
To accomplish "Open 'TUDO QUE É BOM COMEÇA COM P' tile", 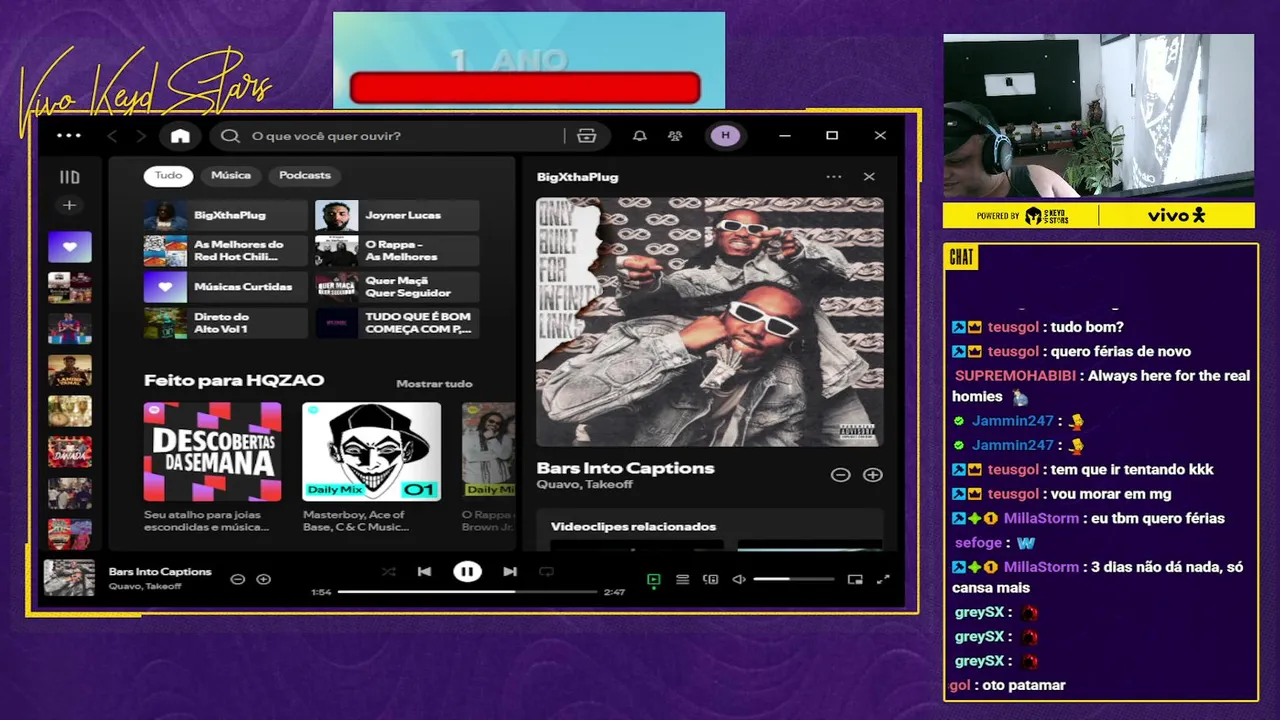I will [x=397, y=322].
